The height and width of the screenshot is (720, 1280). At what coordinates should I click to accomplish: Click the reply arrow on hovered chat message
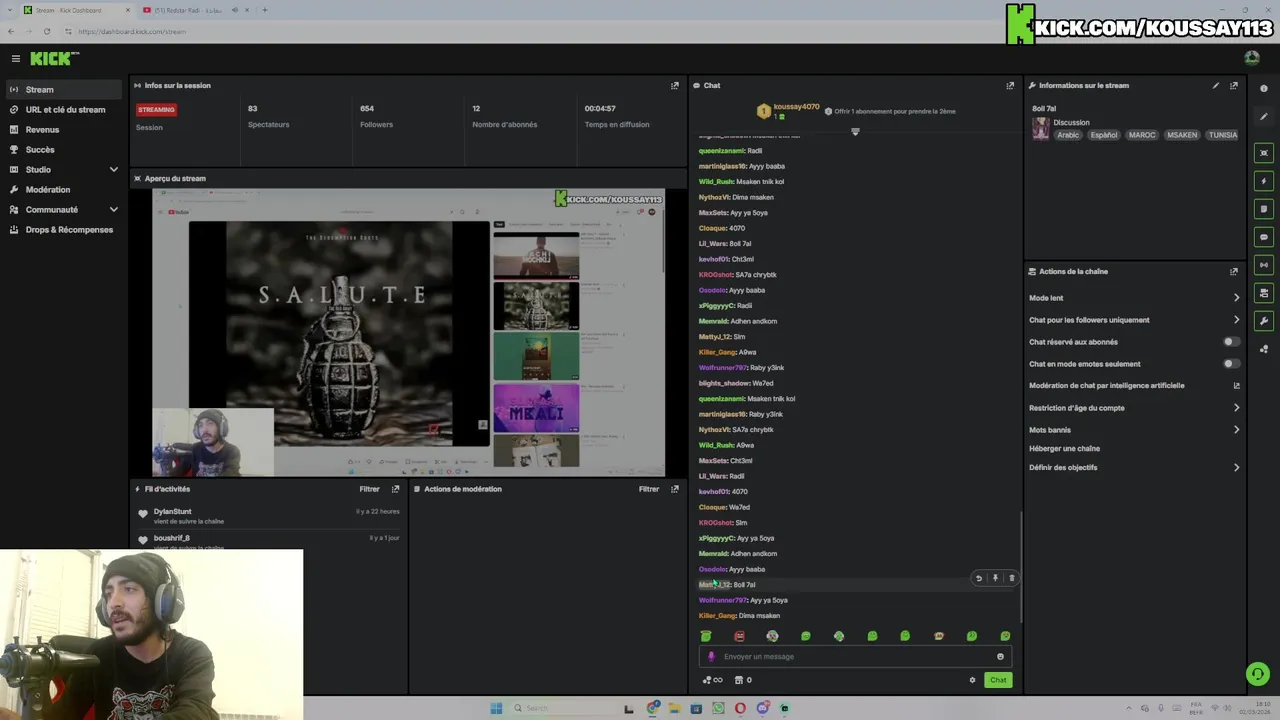(x=979, y=578)
